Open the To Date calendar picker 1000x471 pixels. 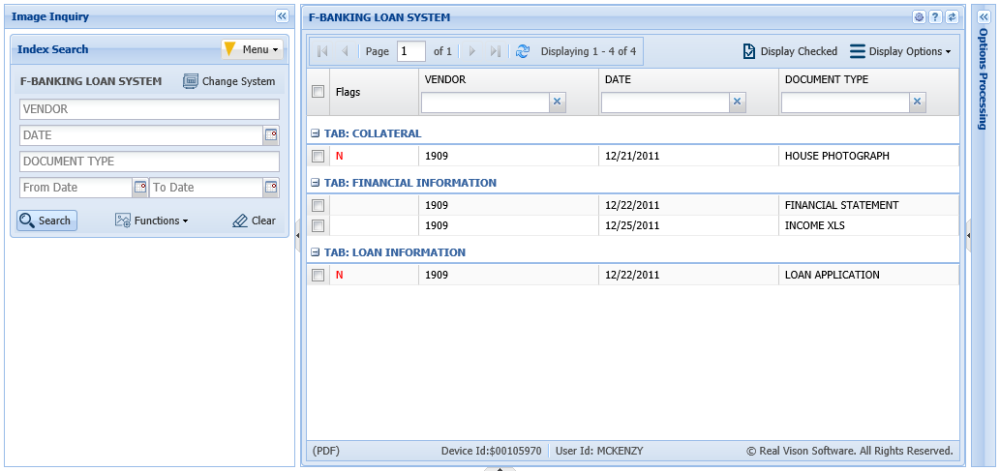point(271,187)
